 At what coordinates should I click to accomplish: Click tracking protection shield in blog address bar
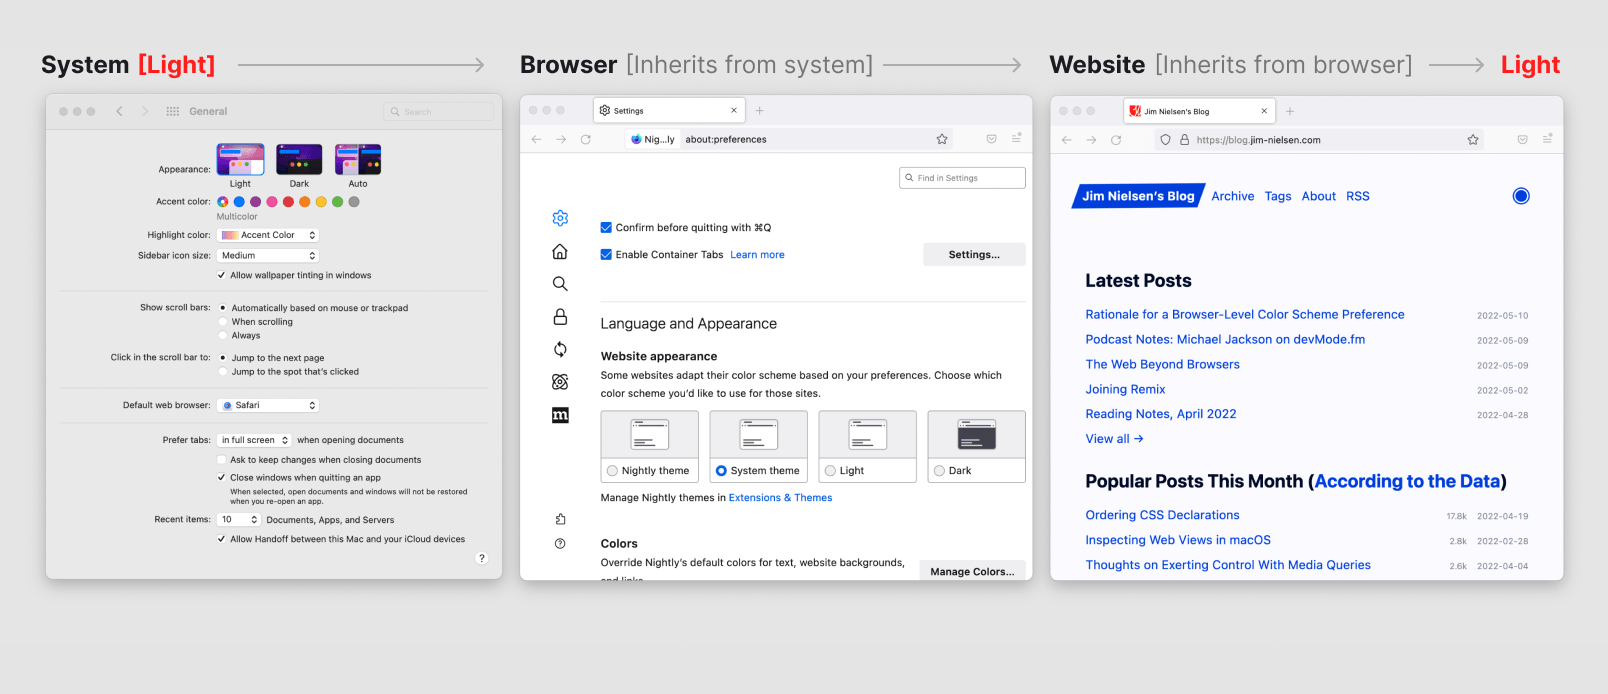[1165, 140]
